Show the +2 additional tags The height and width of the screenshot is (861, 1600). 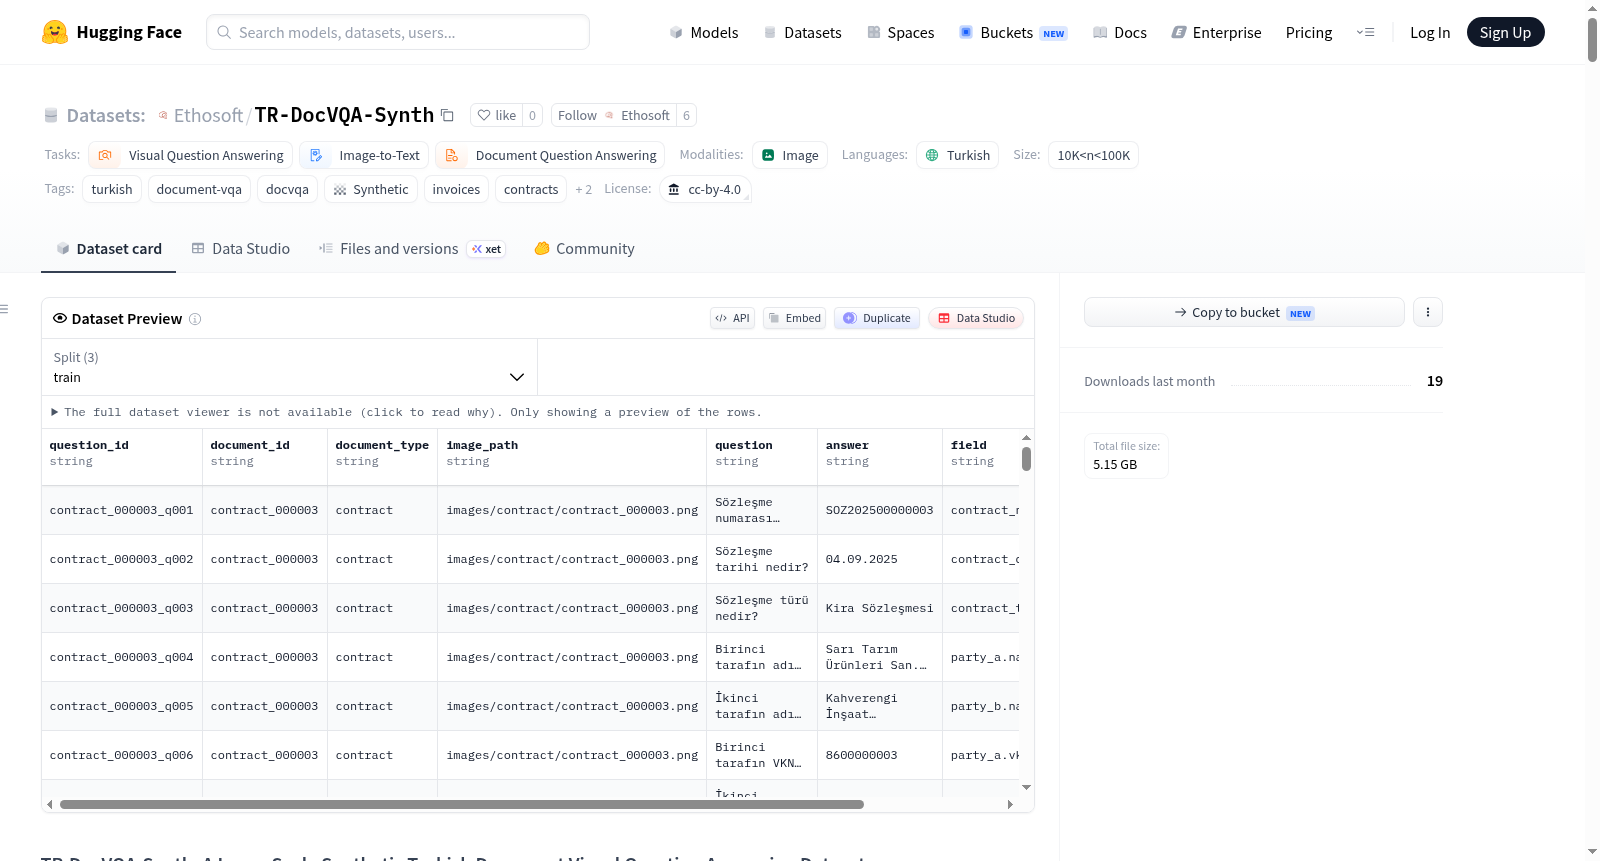584,189
